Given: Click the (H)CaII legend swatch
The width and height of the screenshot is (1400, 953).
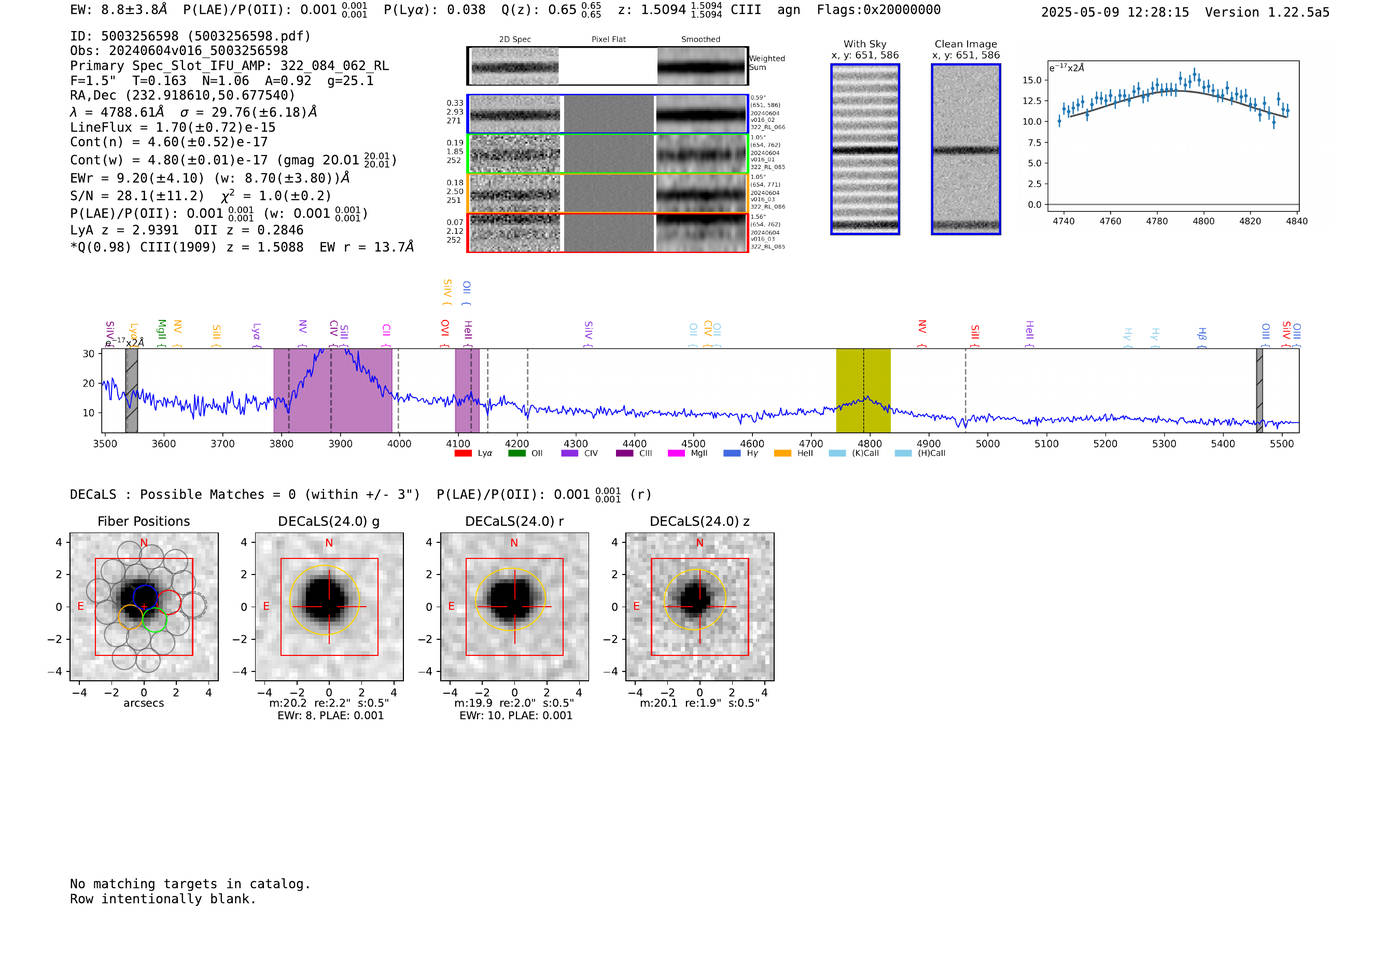Looking at the screenshot, I should [903, 453].
